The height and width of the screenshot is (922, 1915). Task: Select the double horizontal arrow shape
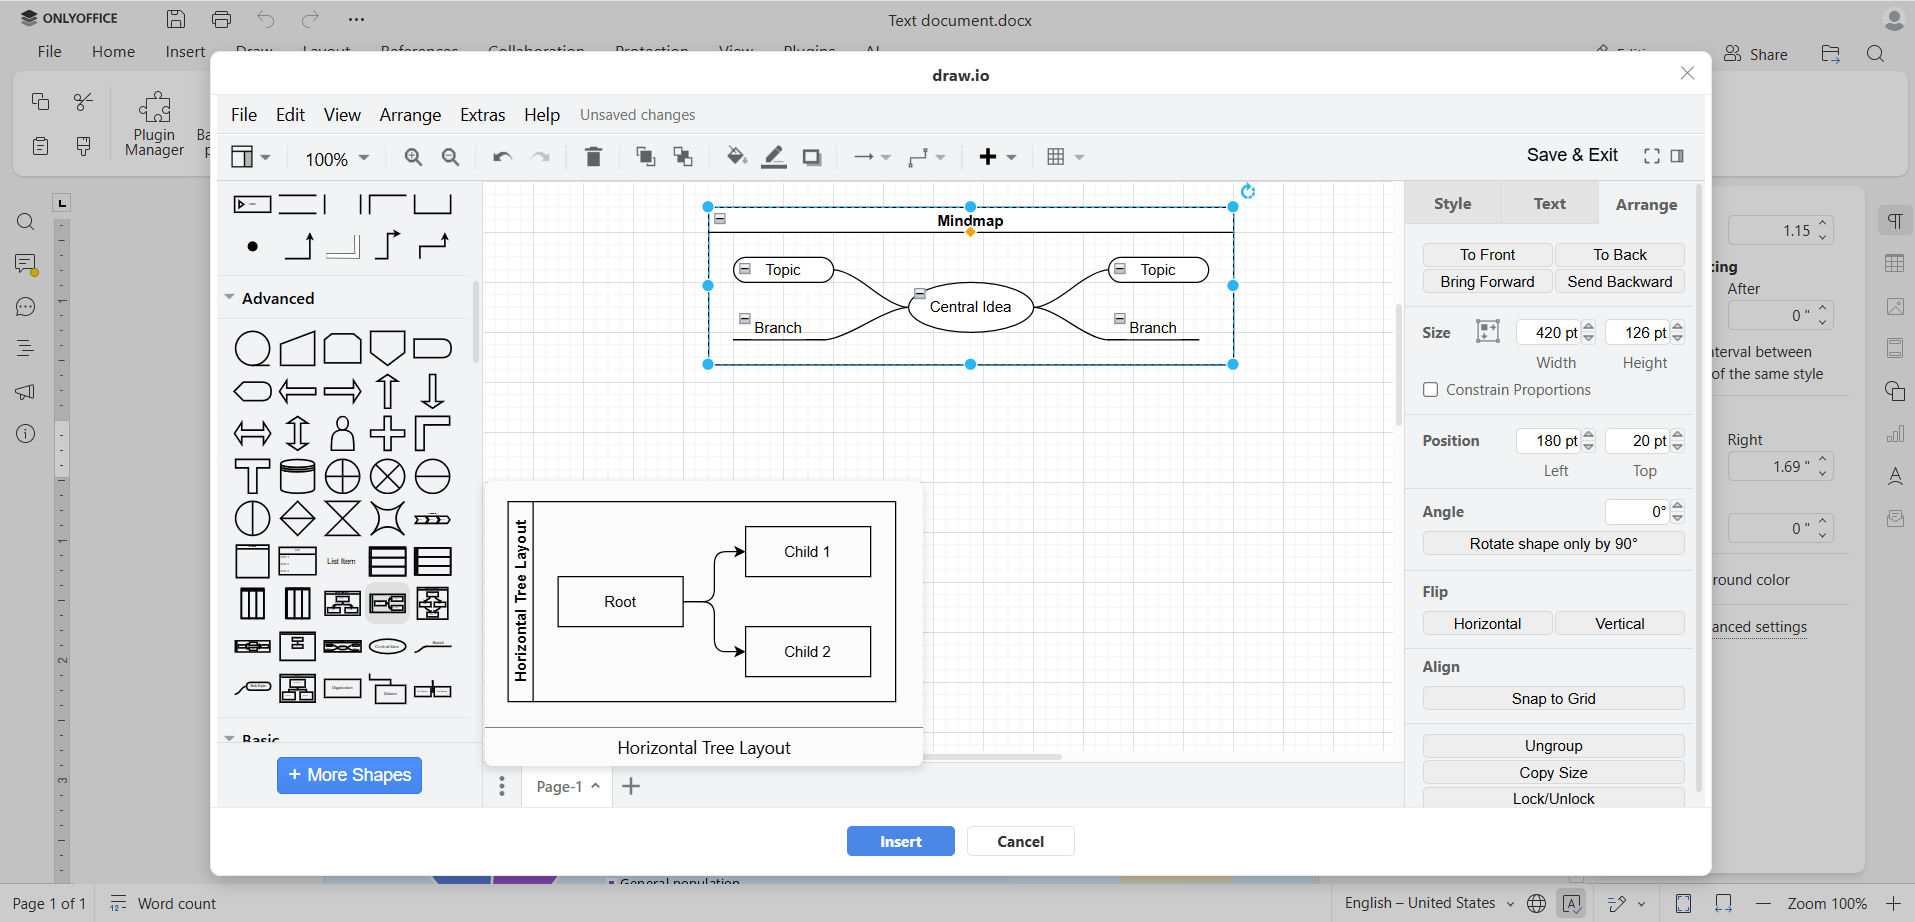(252, 434)
